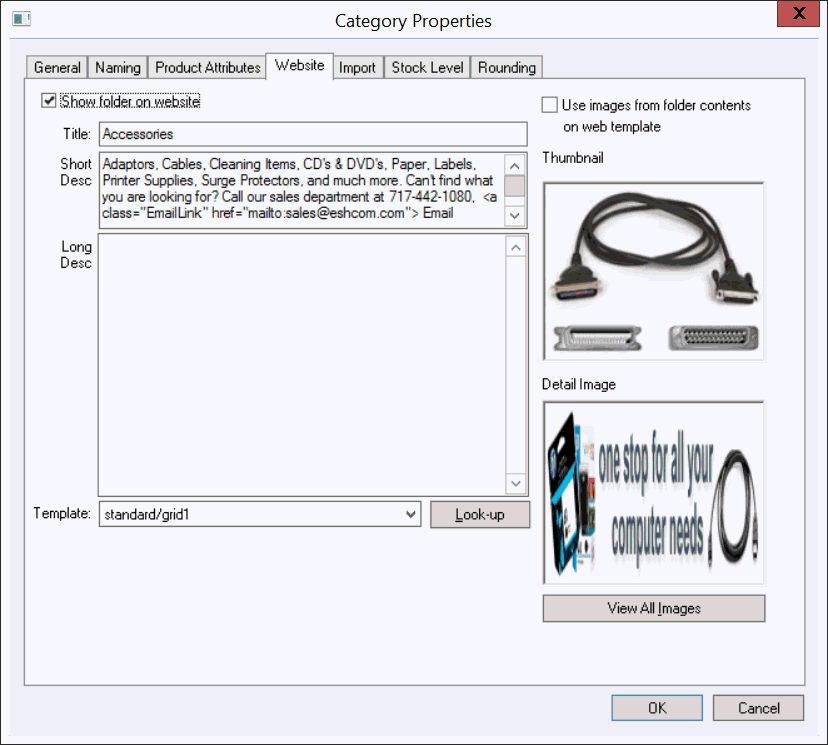Screen dimensions: 828x745
Task: Click inside the Title field
Action: click(x=312, y=134)
